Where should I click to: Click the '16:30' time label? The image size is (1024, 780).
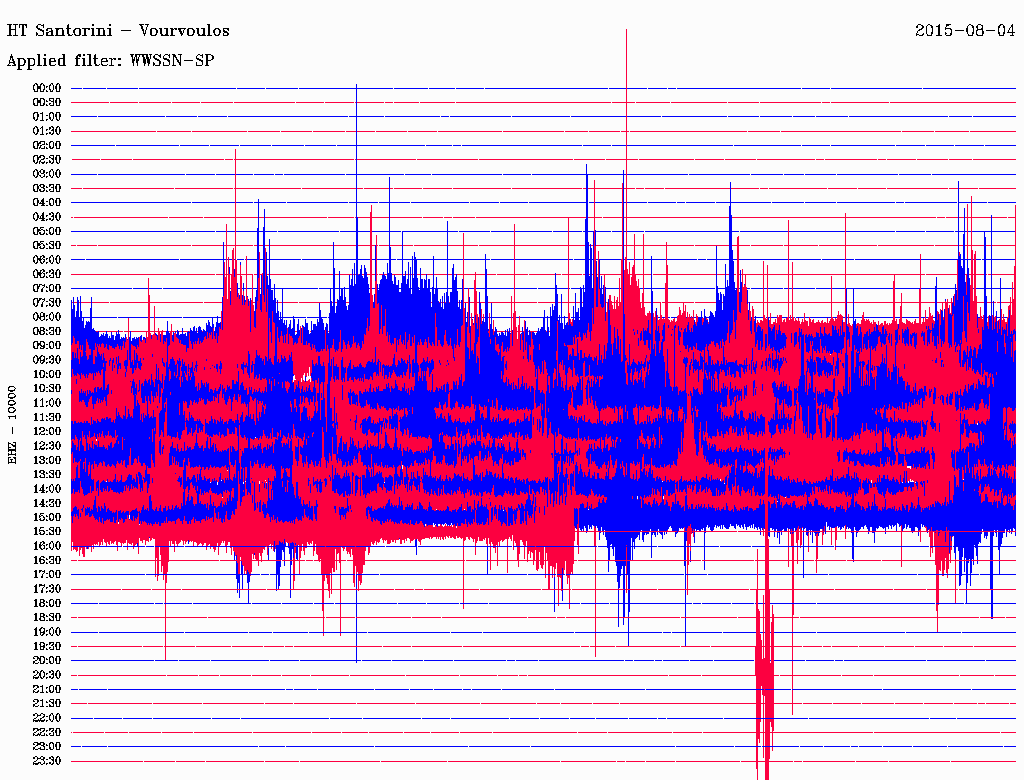(x=47, y=561)
